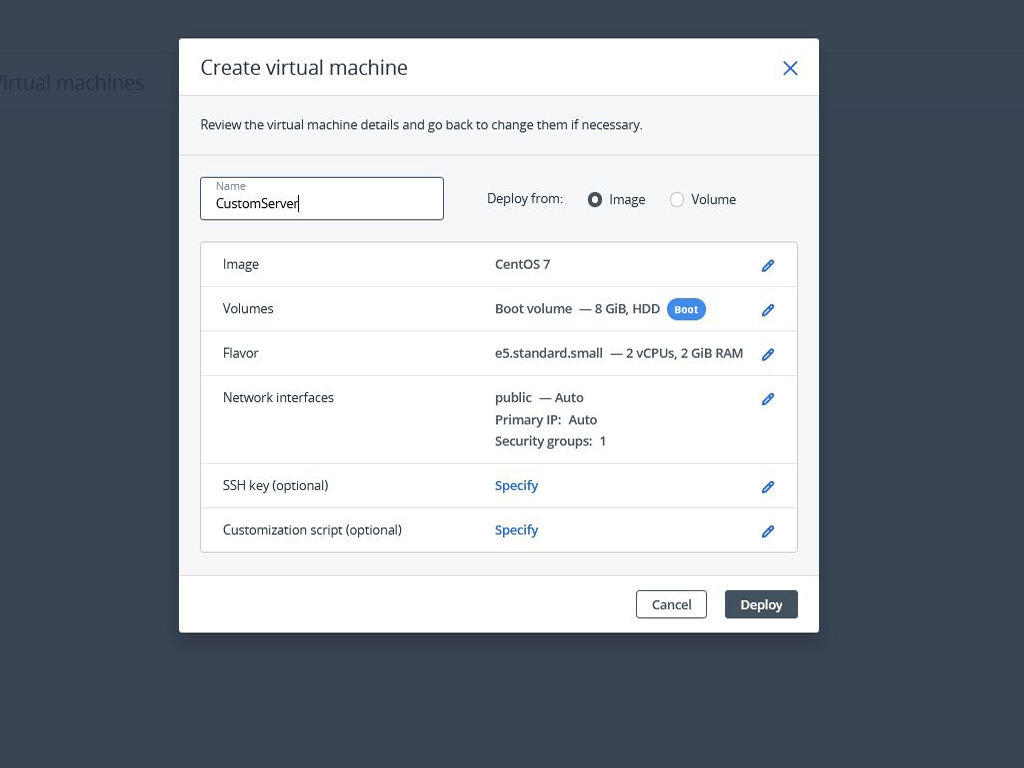Click the Volumes row edit pencil

[x=768, y=310]
